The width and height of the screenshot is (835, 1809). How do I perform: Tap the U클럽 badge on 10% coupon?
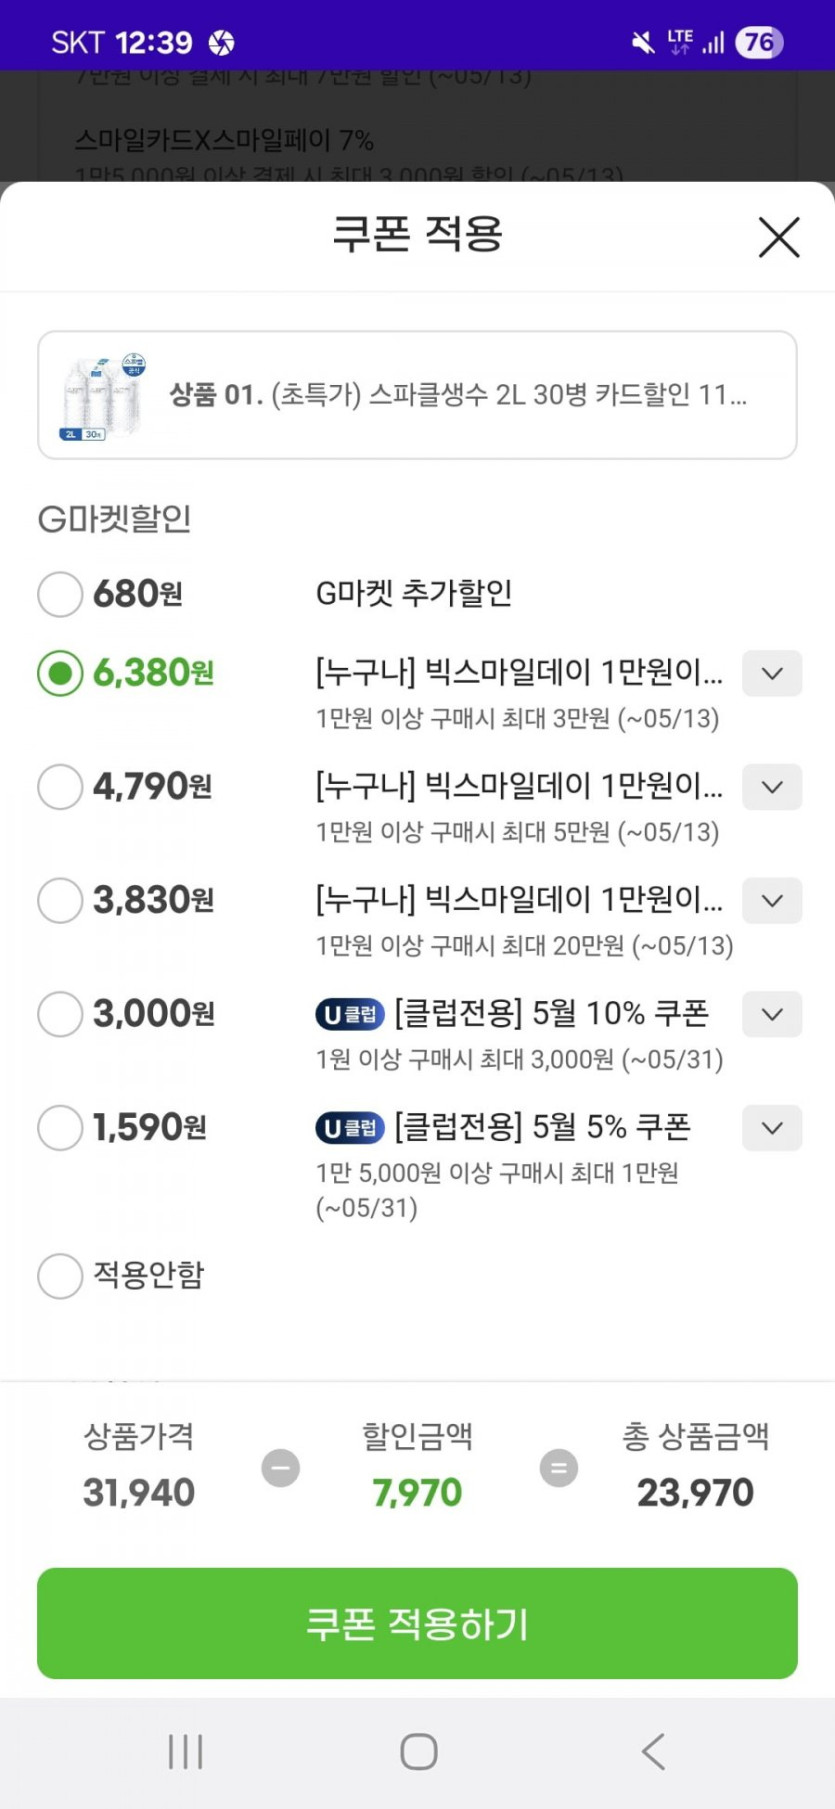pyautogui.click(x=350, y=1014)
